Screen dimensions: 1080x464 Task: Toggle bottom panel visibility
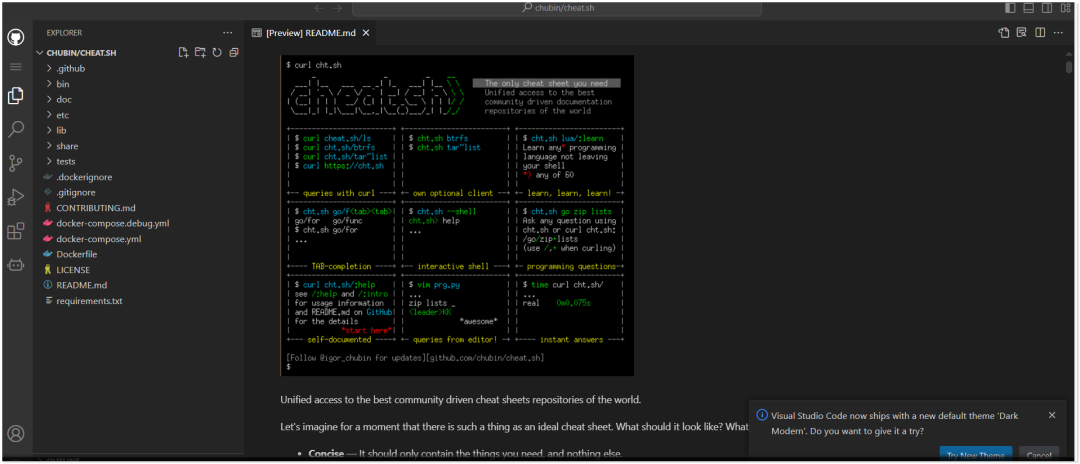click(x=1028, y=8)
